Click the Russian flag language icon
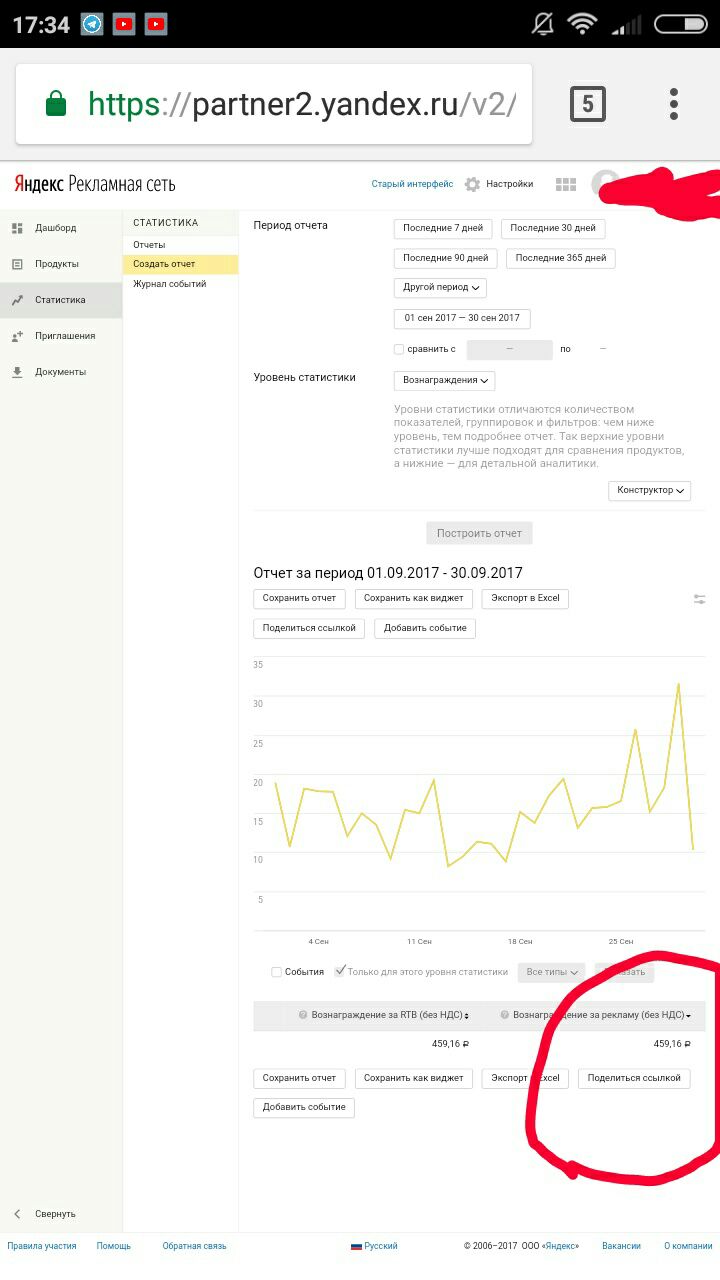Screen dimensions: 720x1280 [356, 1246]
